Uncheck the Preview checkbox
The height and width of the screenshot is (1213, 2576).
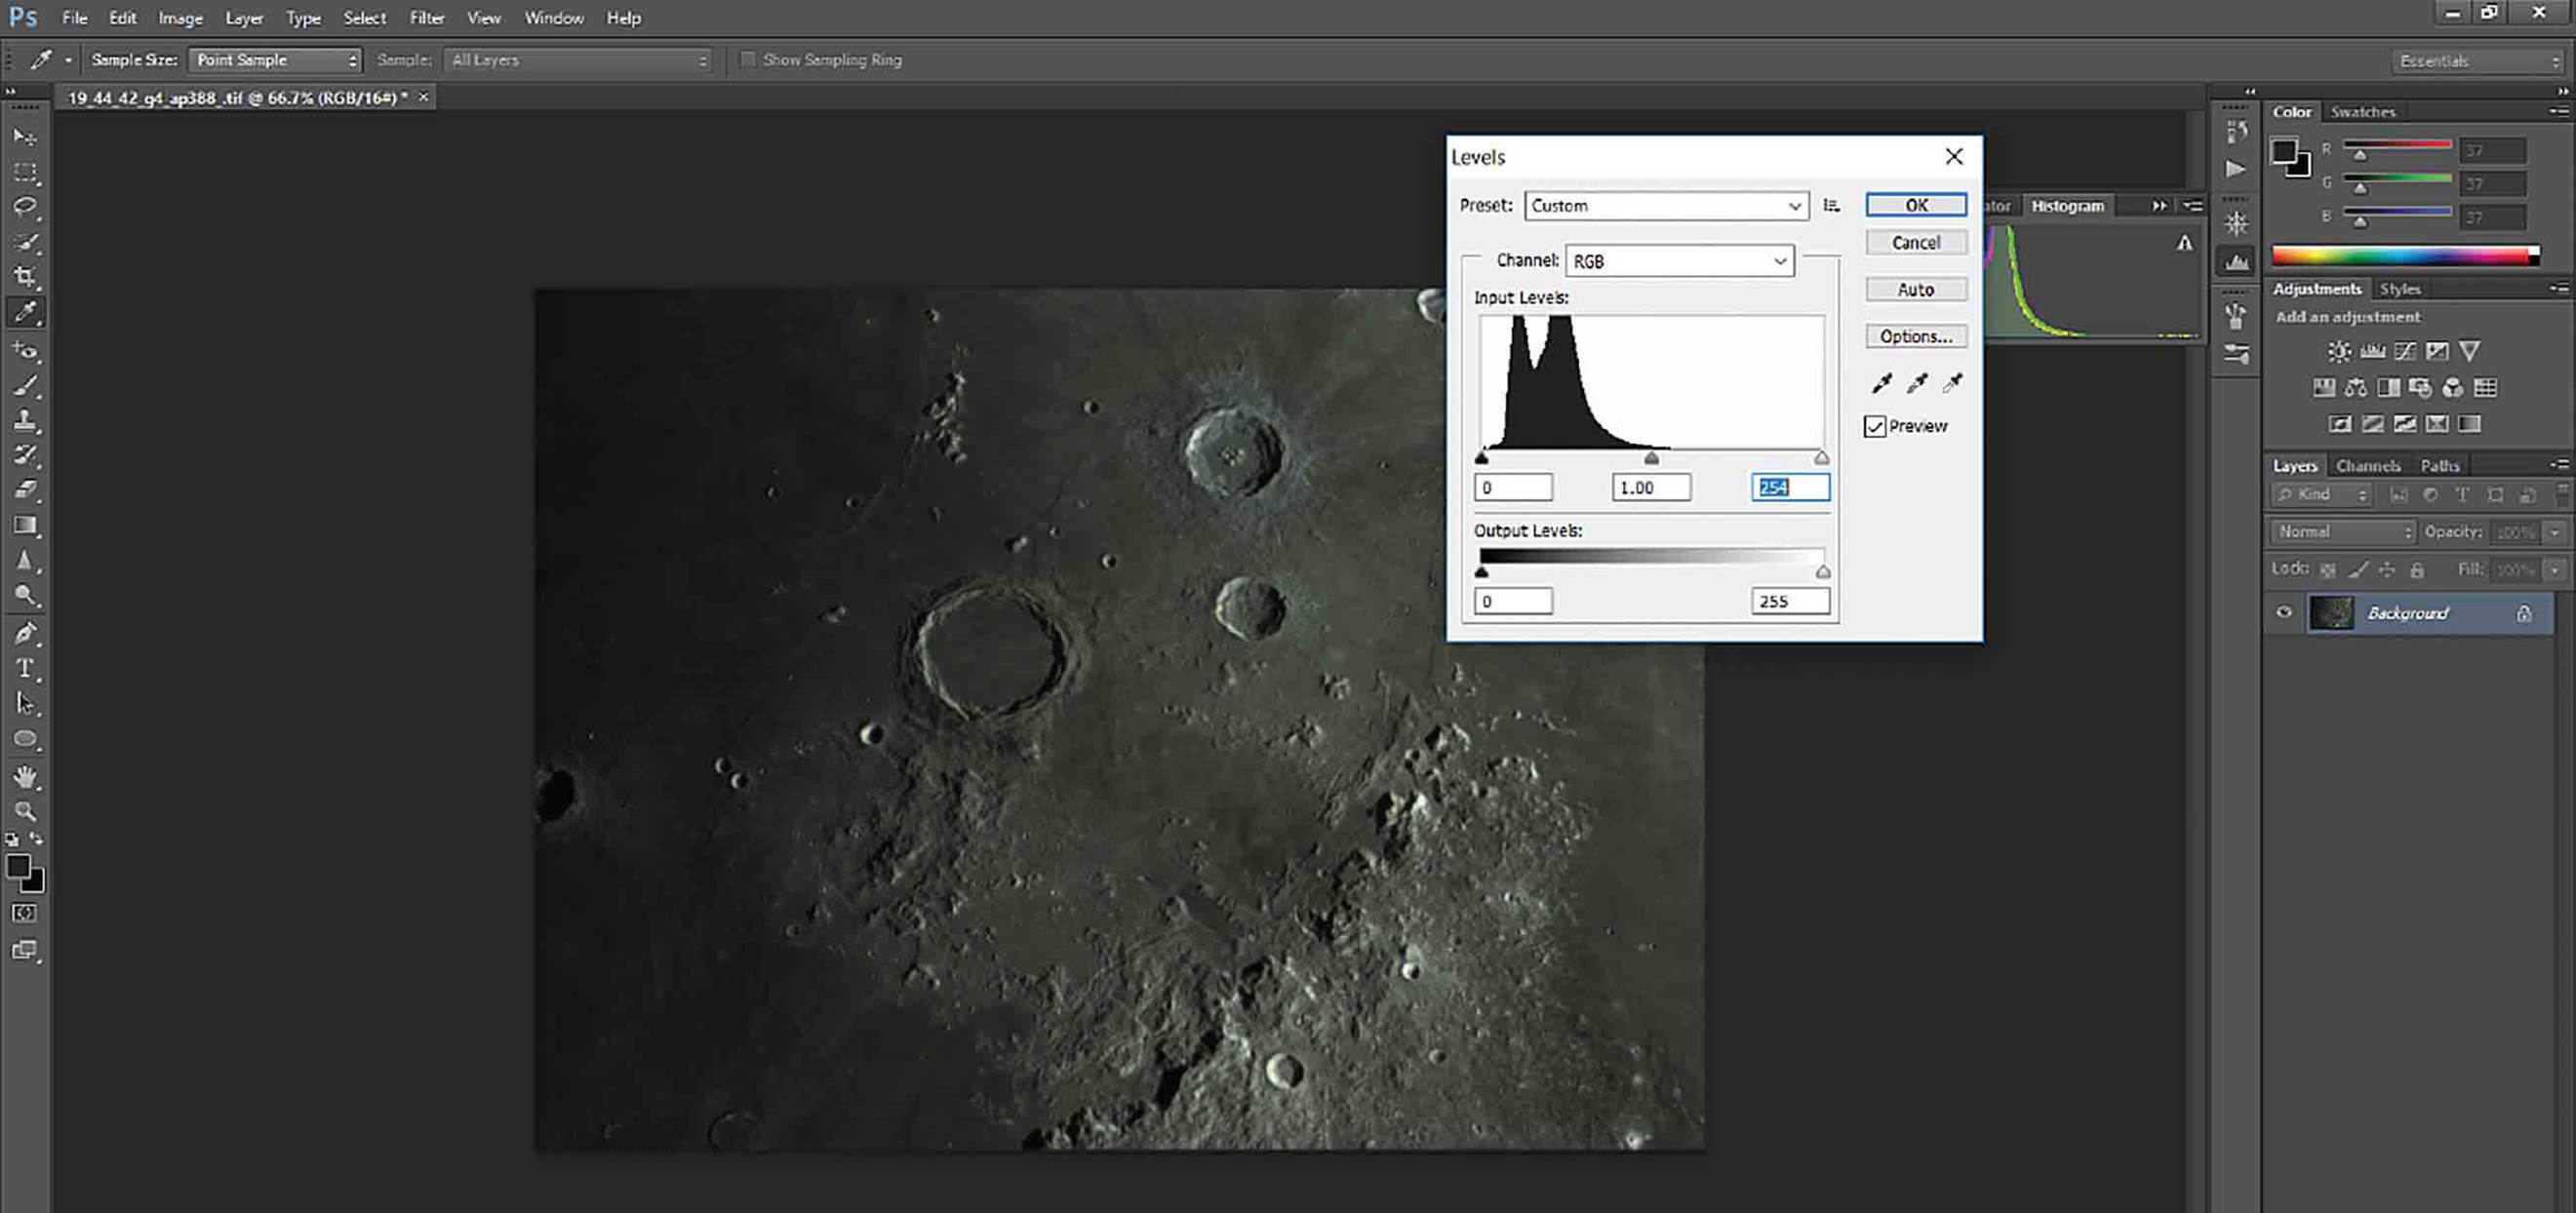click(1875, 427)
